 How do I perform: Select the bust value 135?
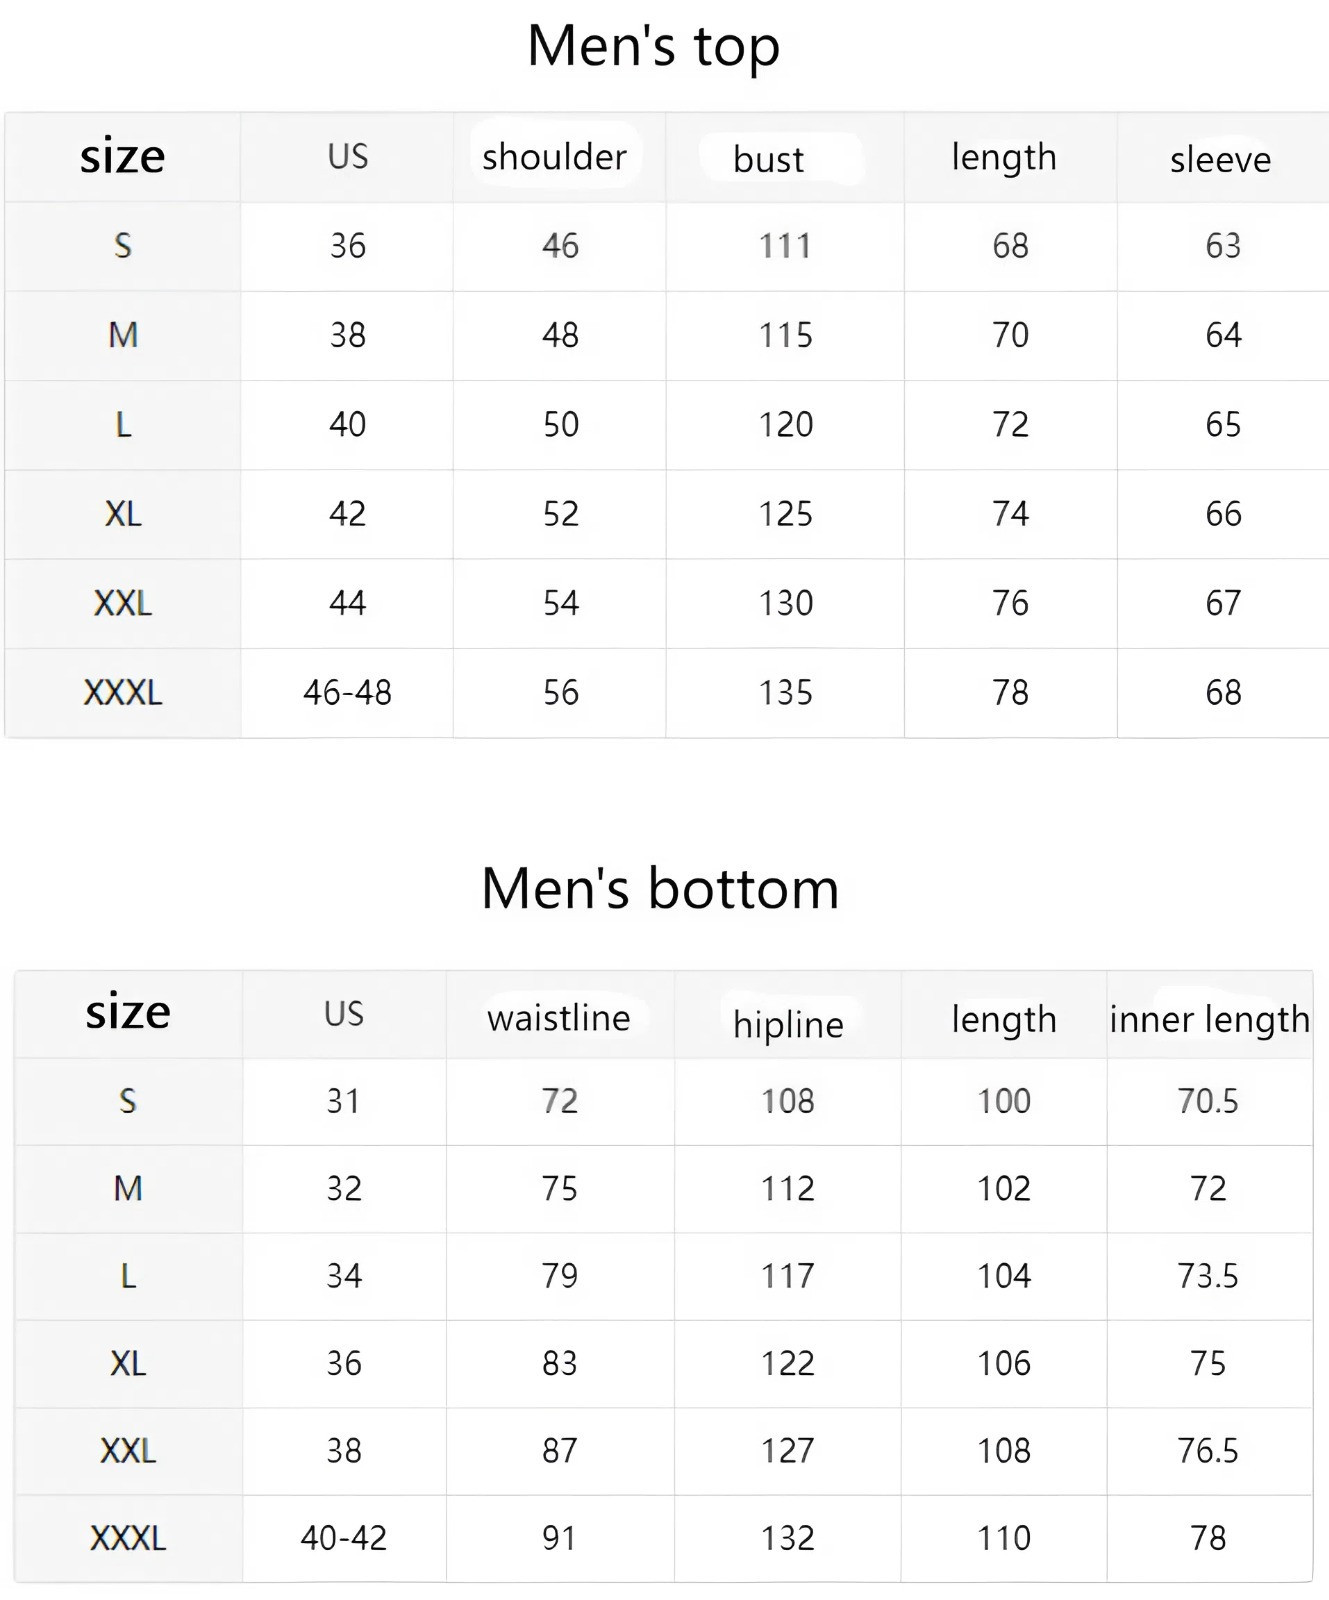[785, 692]
